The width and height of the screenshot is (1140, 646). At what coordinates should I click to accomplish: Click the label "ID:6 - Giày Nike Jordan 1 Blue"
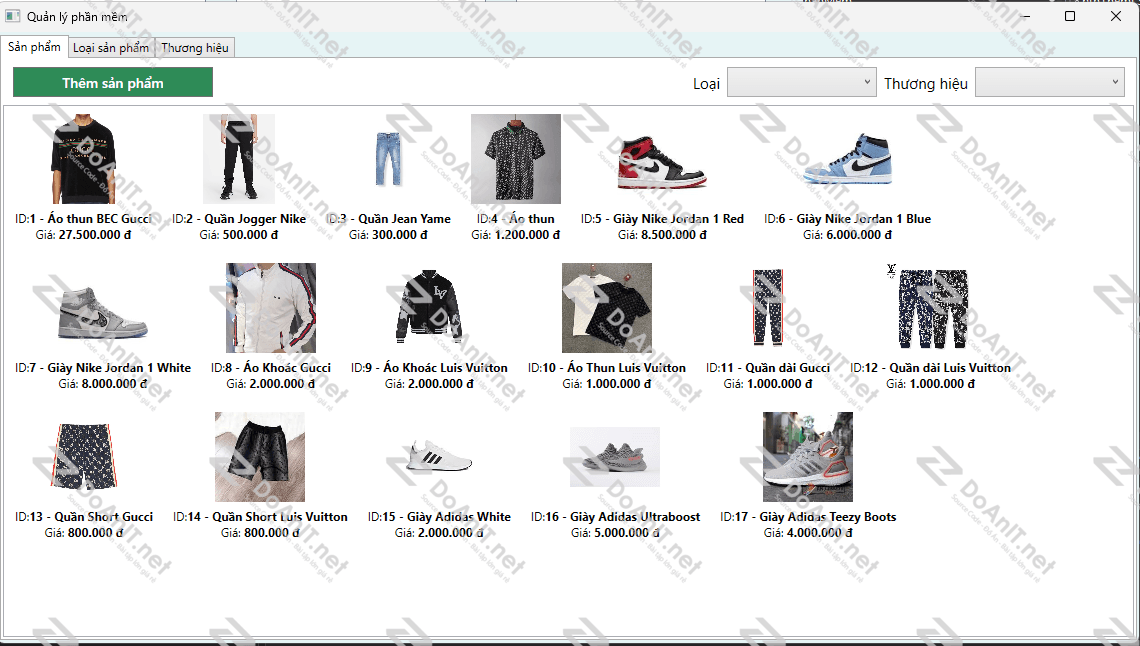[x=847, y=219]
